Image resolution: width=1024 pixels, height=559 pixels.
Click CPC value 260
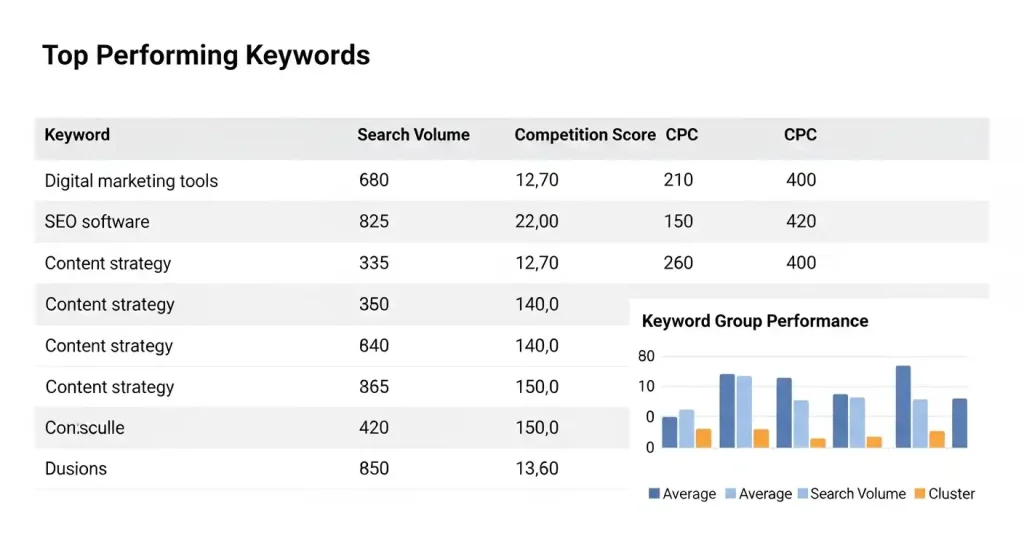(x=678, y=264)
